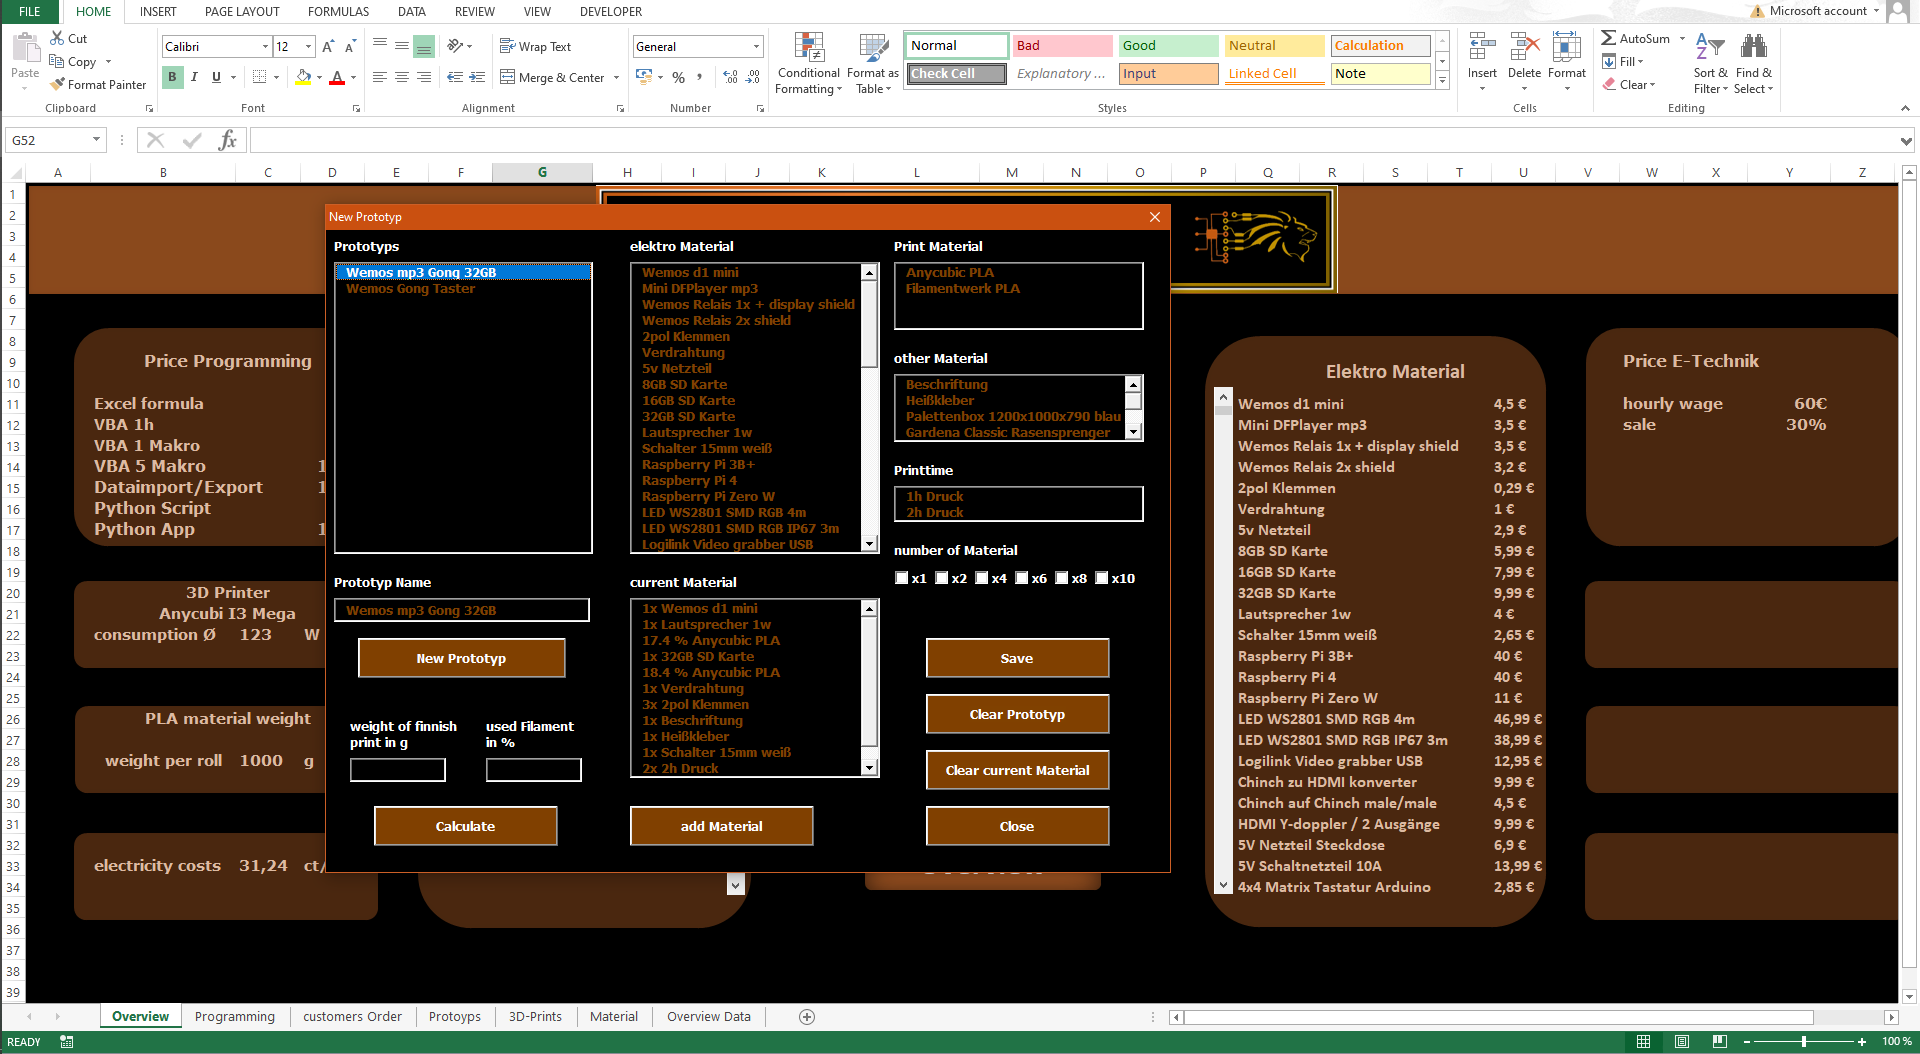Click the Clear current Material button

tap(1017, 770)
